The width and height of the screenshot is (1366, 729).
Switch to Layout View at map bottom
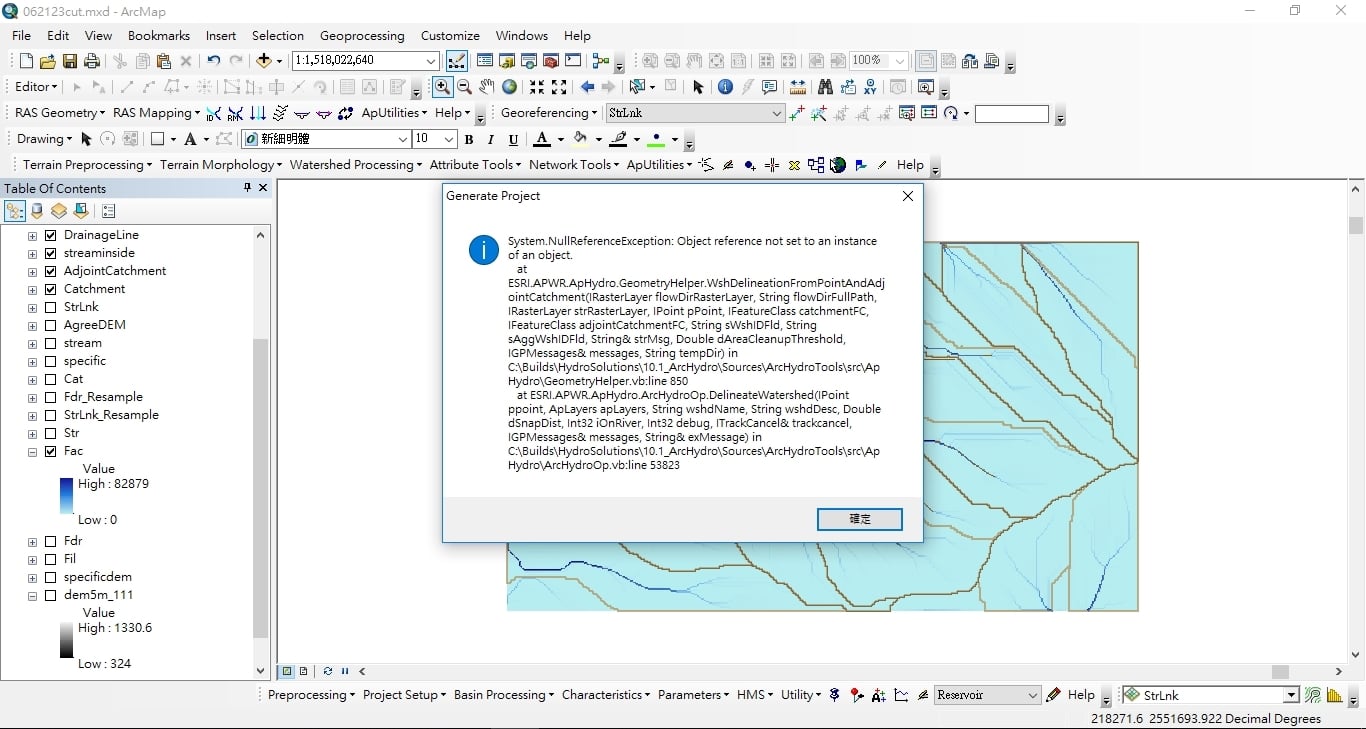[303, 671]
